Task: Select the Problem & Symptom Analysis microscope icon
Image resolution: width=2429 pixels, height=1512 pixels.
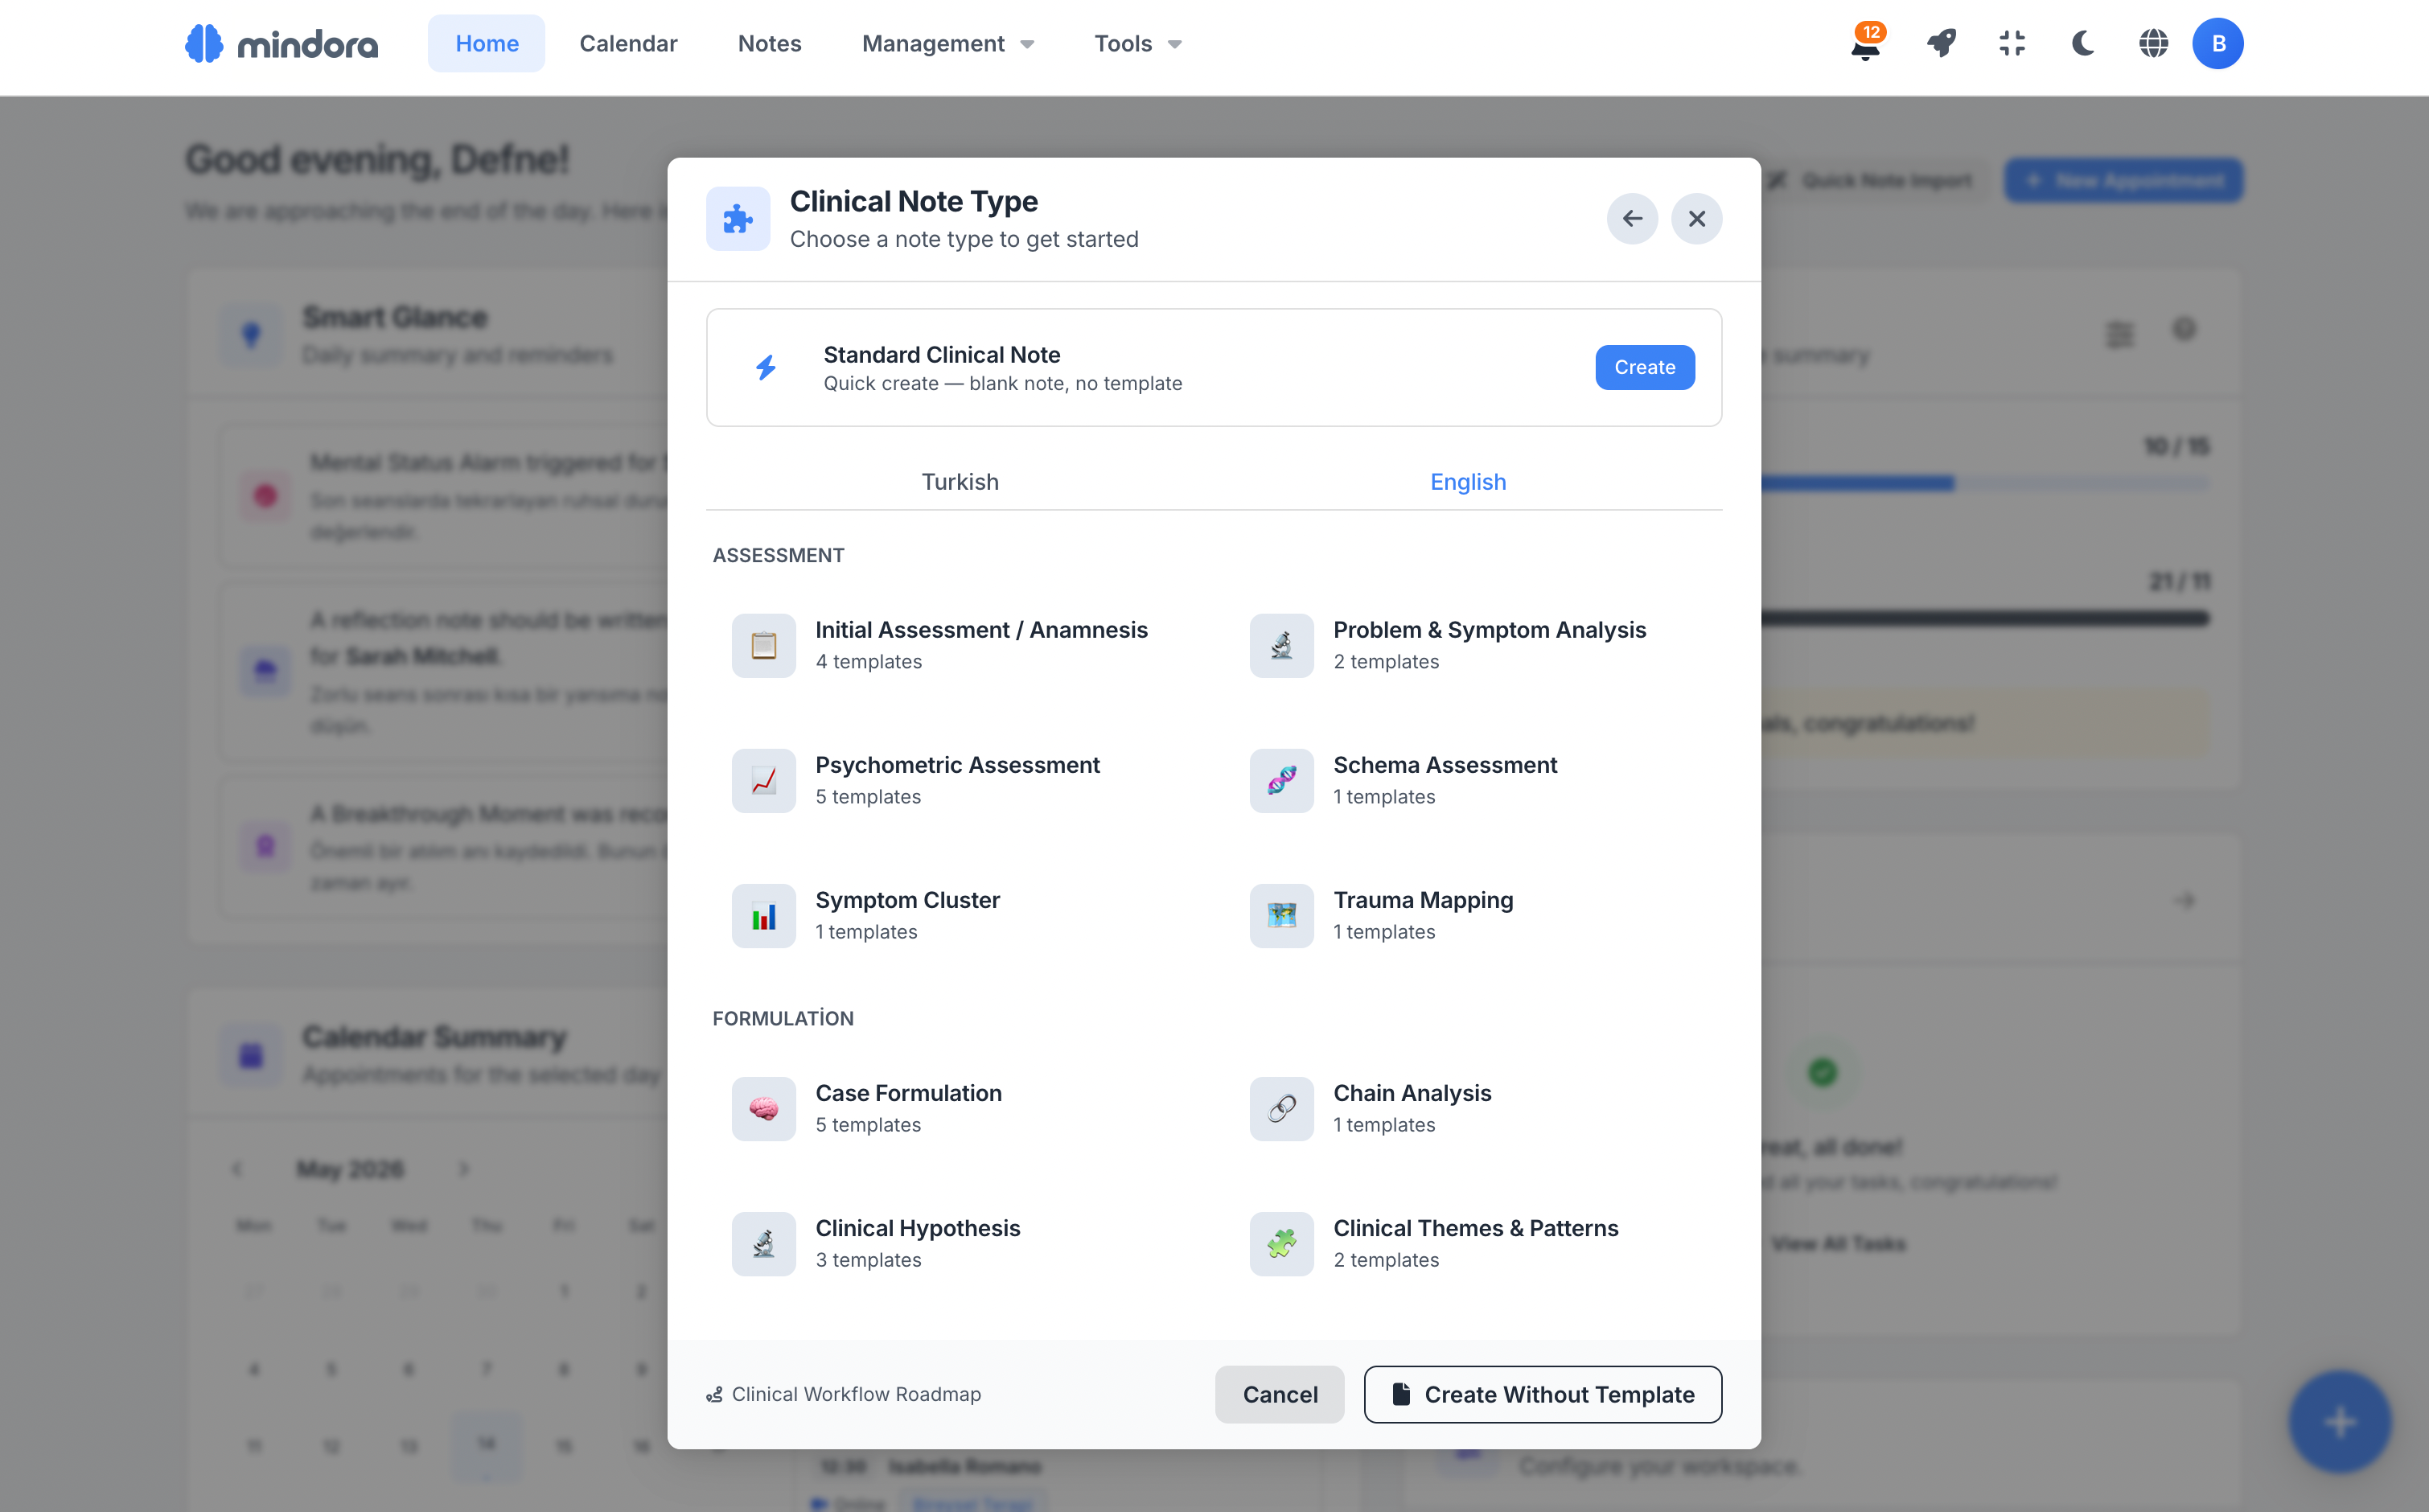Action: (x=1281, y=645)
